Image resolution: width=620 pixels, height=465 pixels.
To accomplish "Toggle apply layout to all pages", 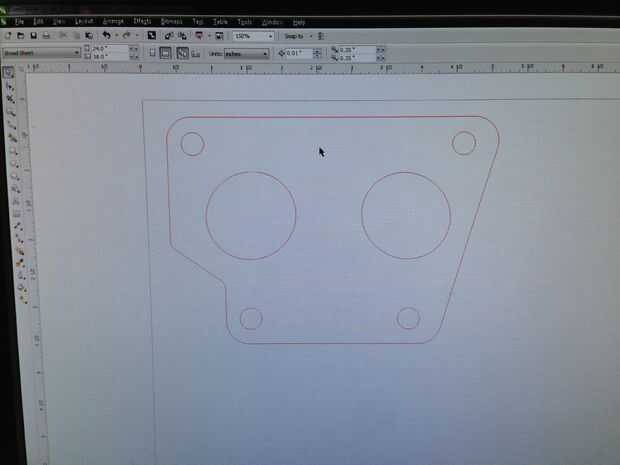I will 182,53.
